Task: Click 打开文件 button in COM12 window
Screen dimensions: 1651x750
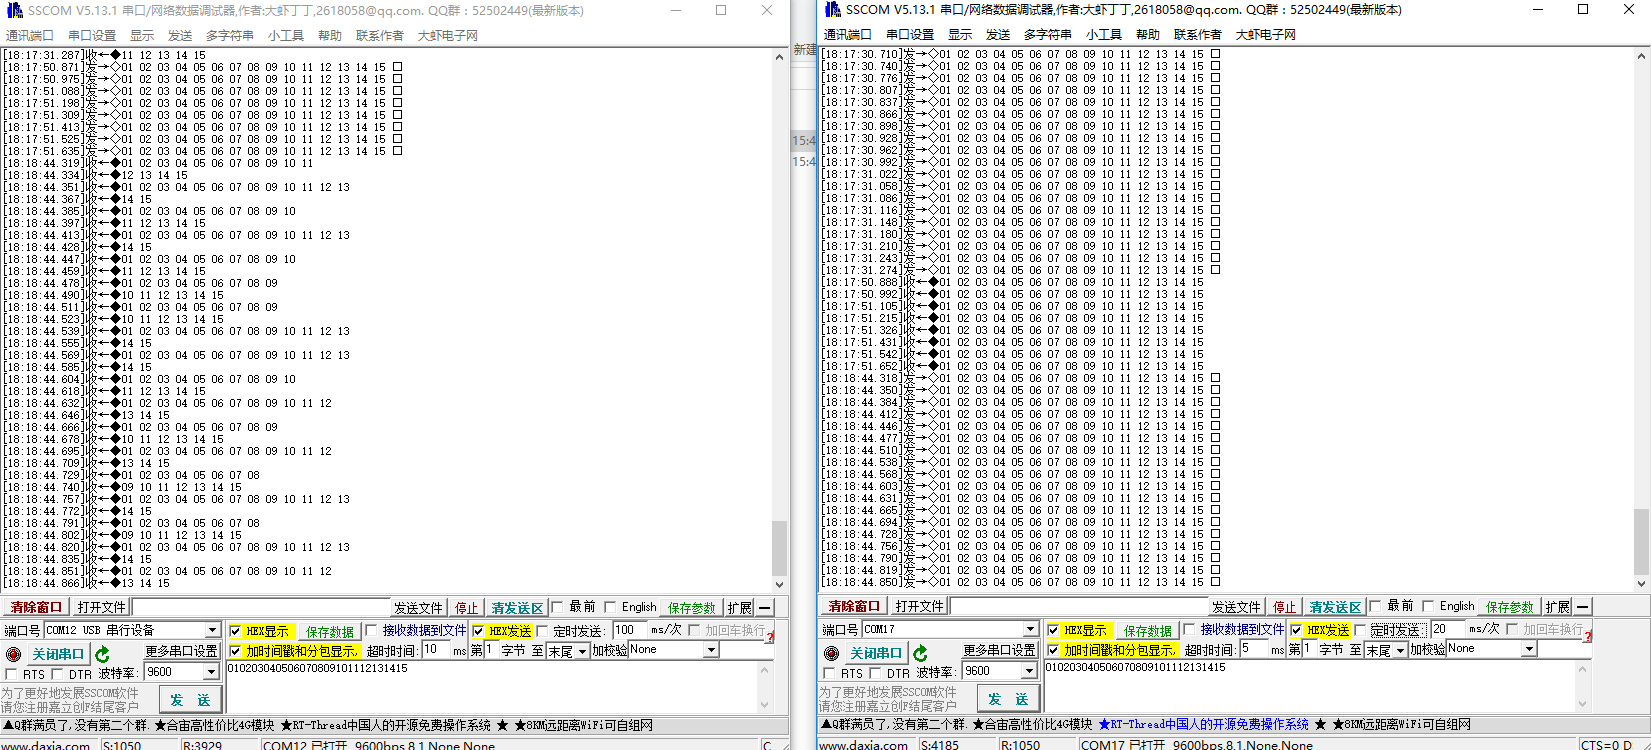Action: coord(102,608)
